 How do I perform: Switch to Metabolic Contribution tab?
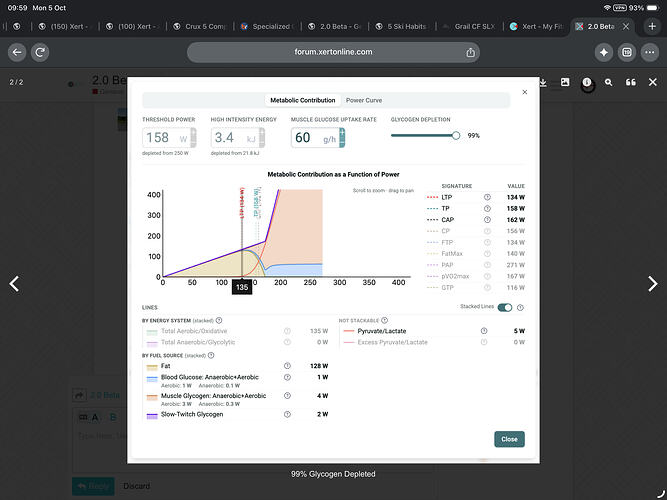(x=302, y=100)
